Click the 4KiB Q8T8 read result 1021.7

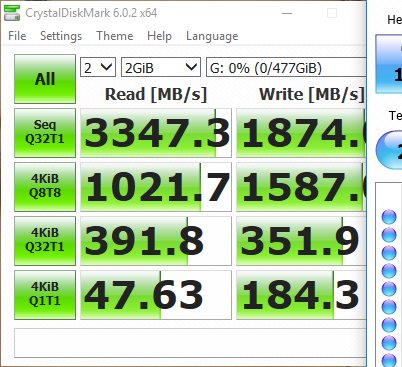156,187
